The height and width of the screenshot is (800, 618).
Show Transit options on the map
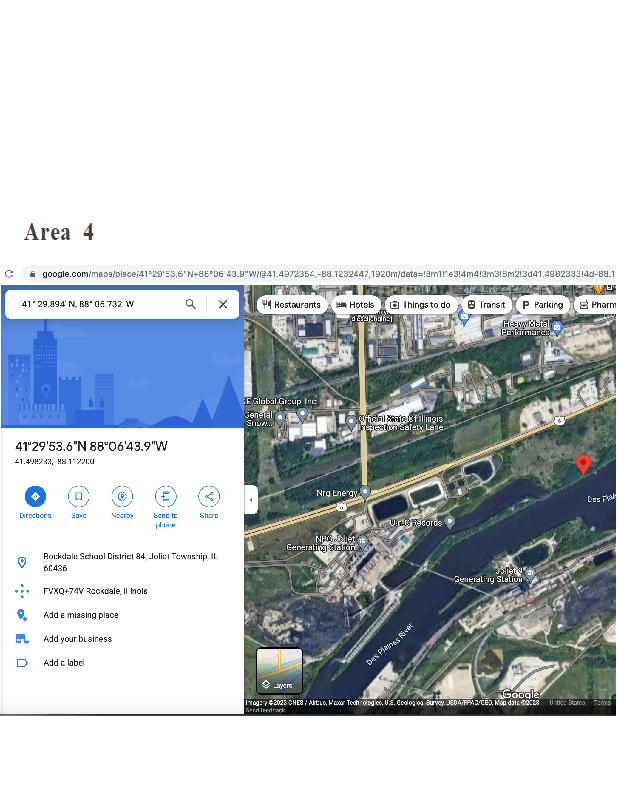486,305
